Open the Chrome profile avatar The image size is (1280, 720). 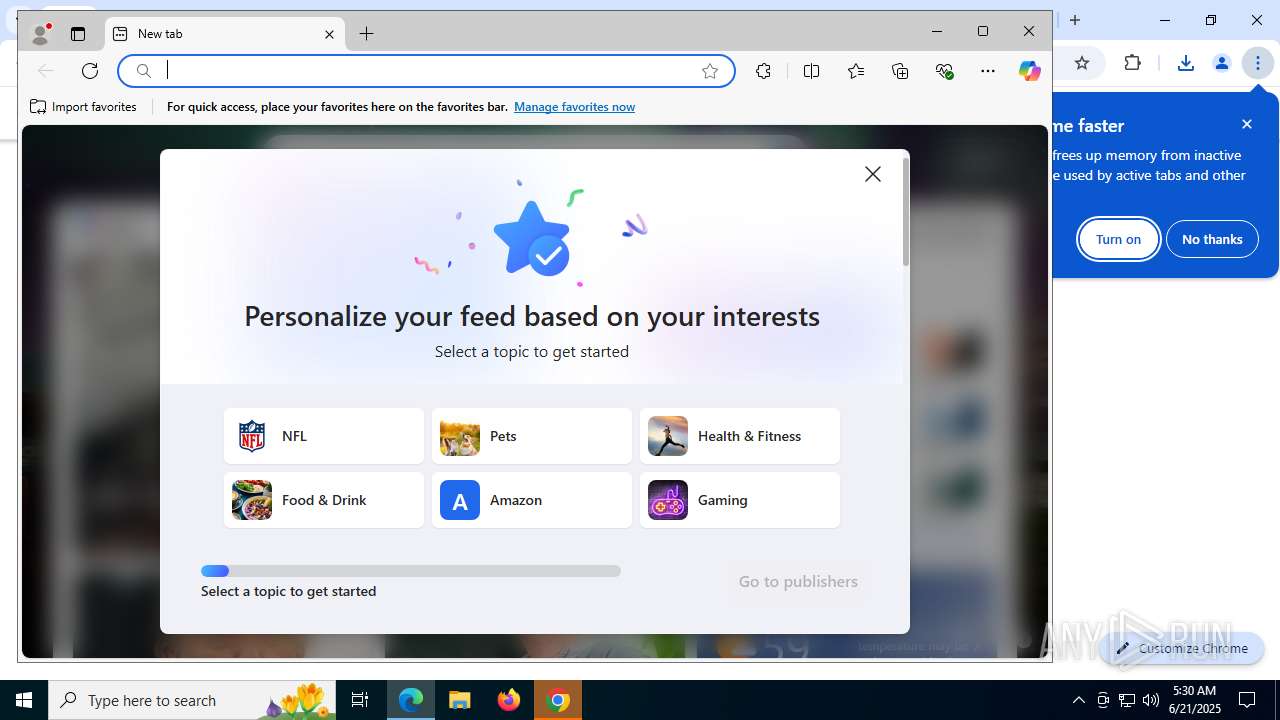1222,63
